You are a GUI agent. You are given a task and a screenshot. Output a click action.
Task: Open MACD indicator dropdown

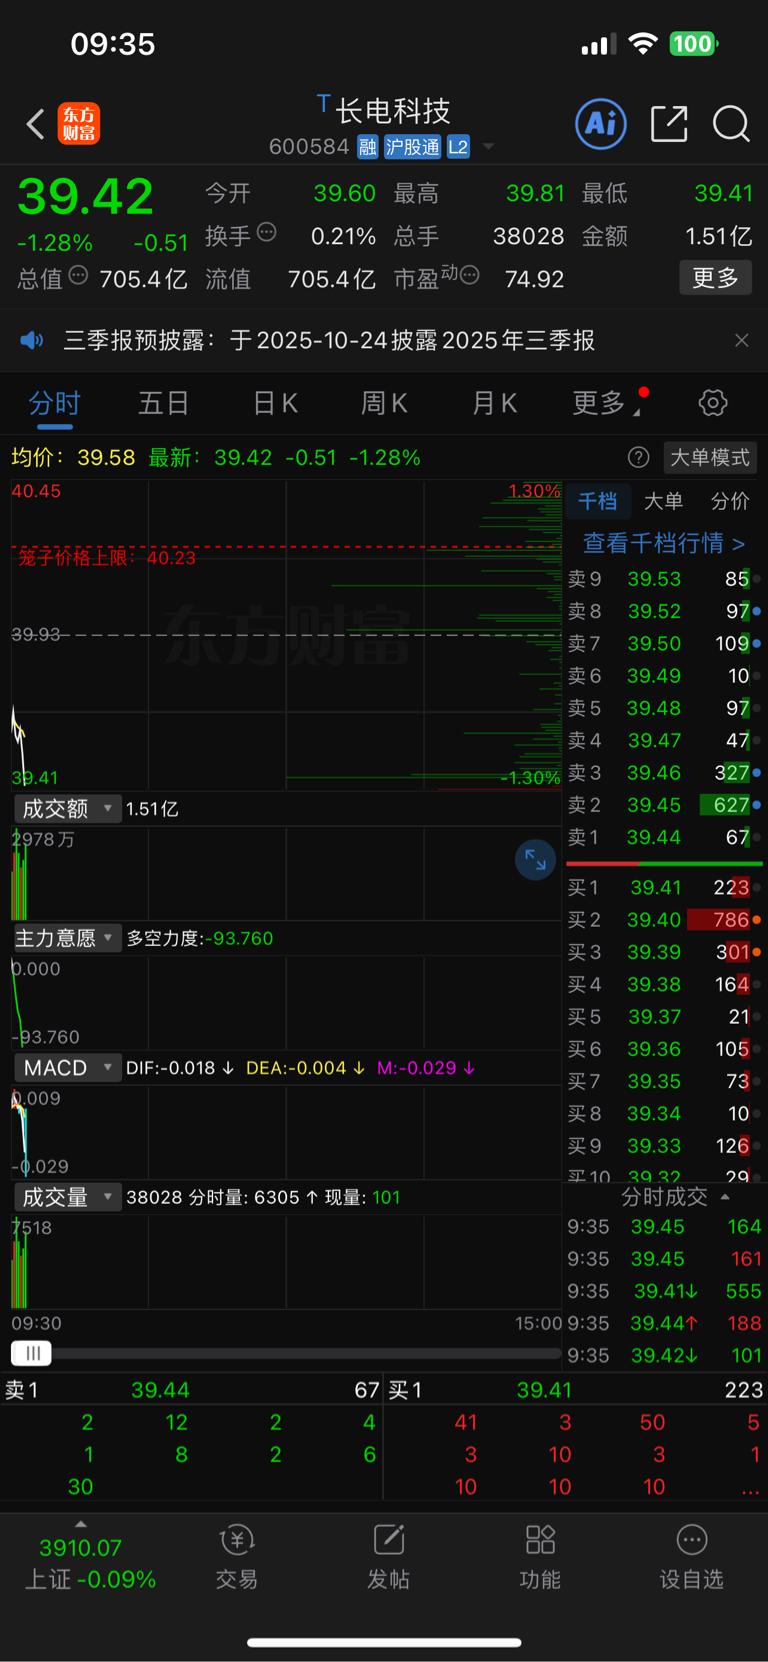pyautogui.click(x=67, y=1068)
